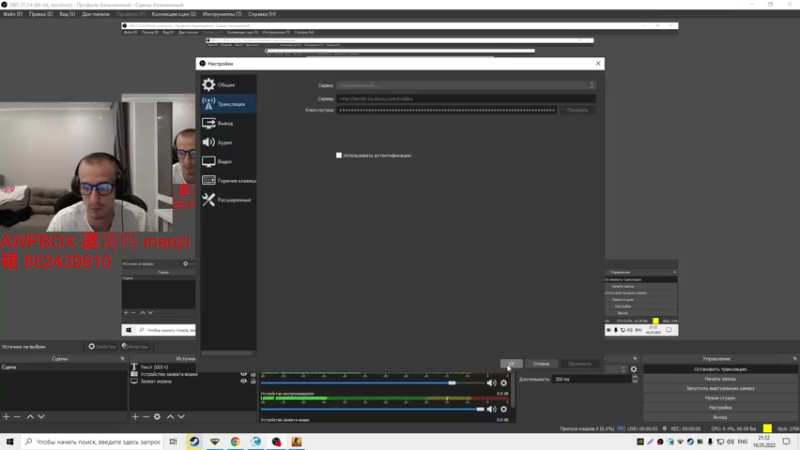Open the Аудио audio settings section
Image resolution: width=800 pixels, height=450 pixels.
(228, 142)
